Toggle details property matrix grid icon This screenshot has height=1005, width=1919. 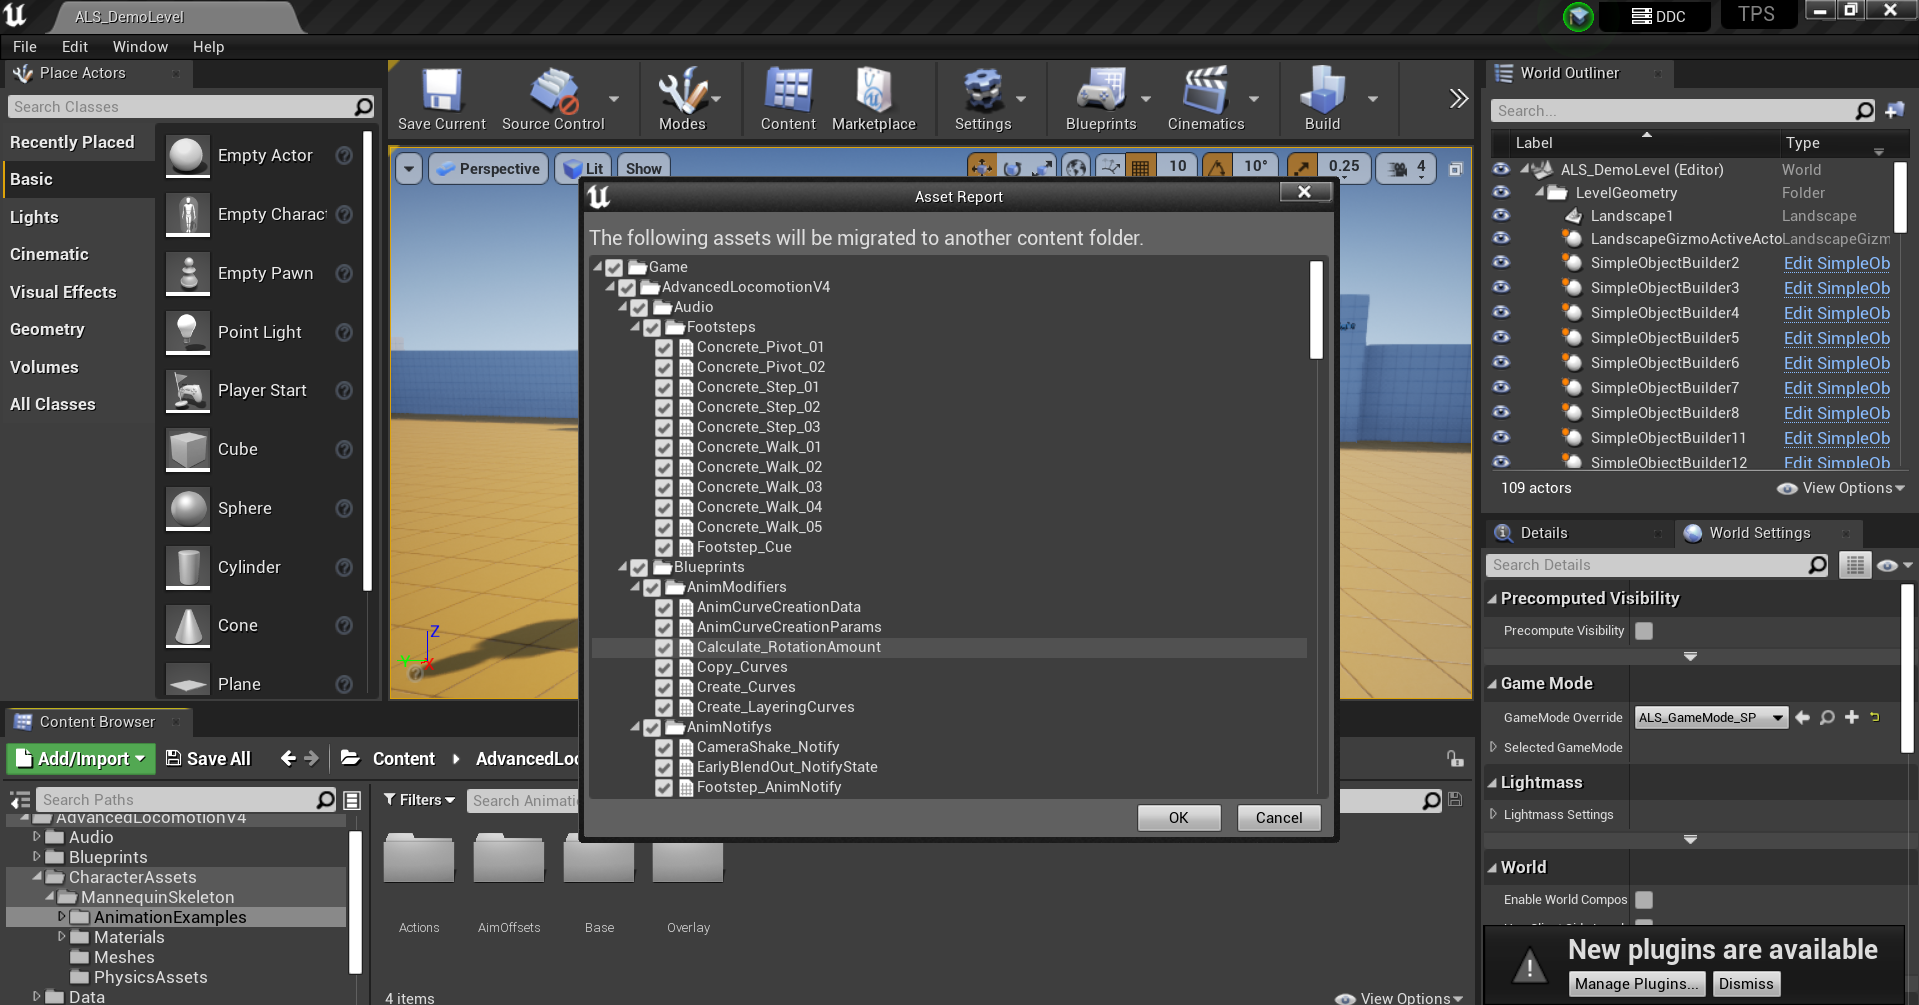[1855, 565]
